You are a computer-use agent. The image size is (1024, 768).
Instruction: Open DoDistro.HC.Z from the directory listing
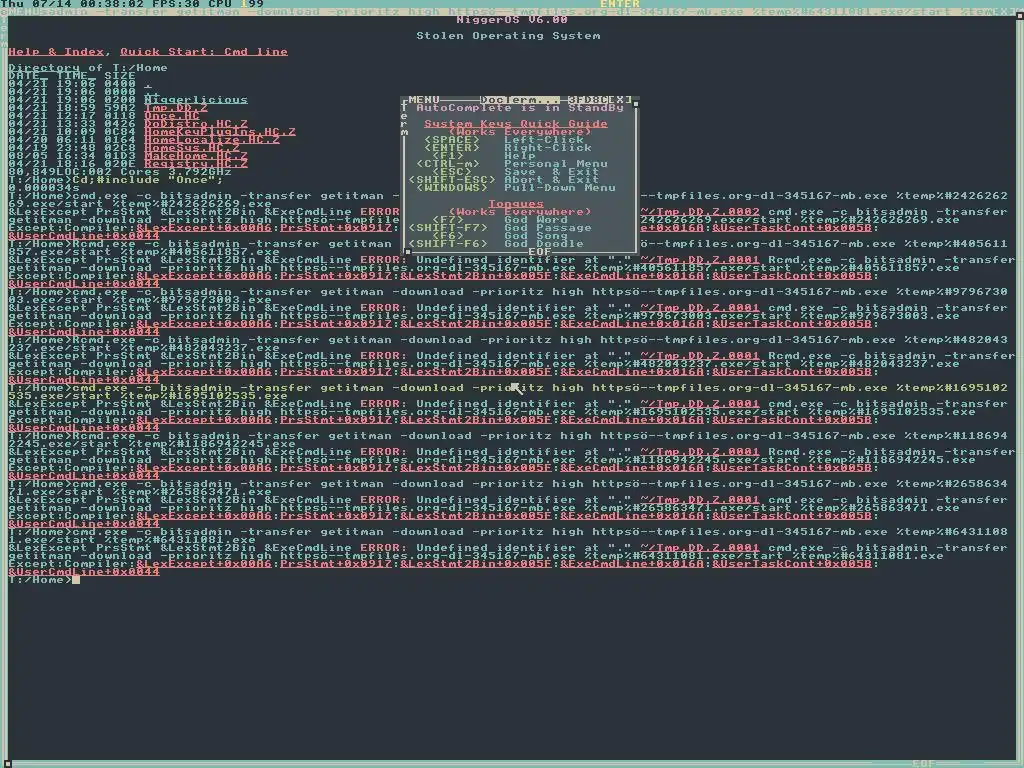coord(196,123)
